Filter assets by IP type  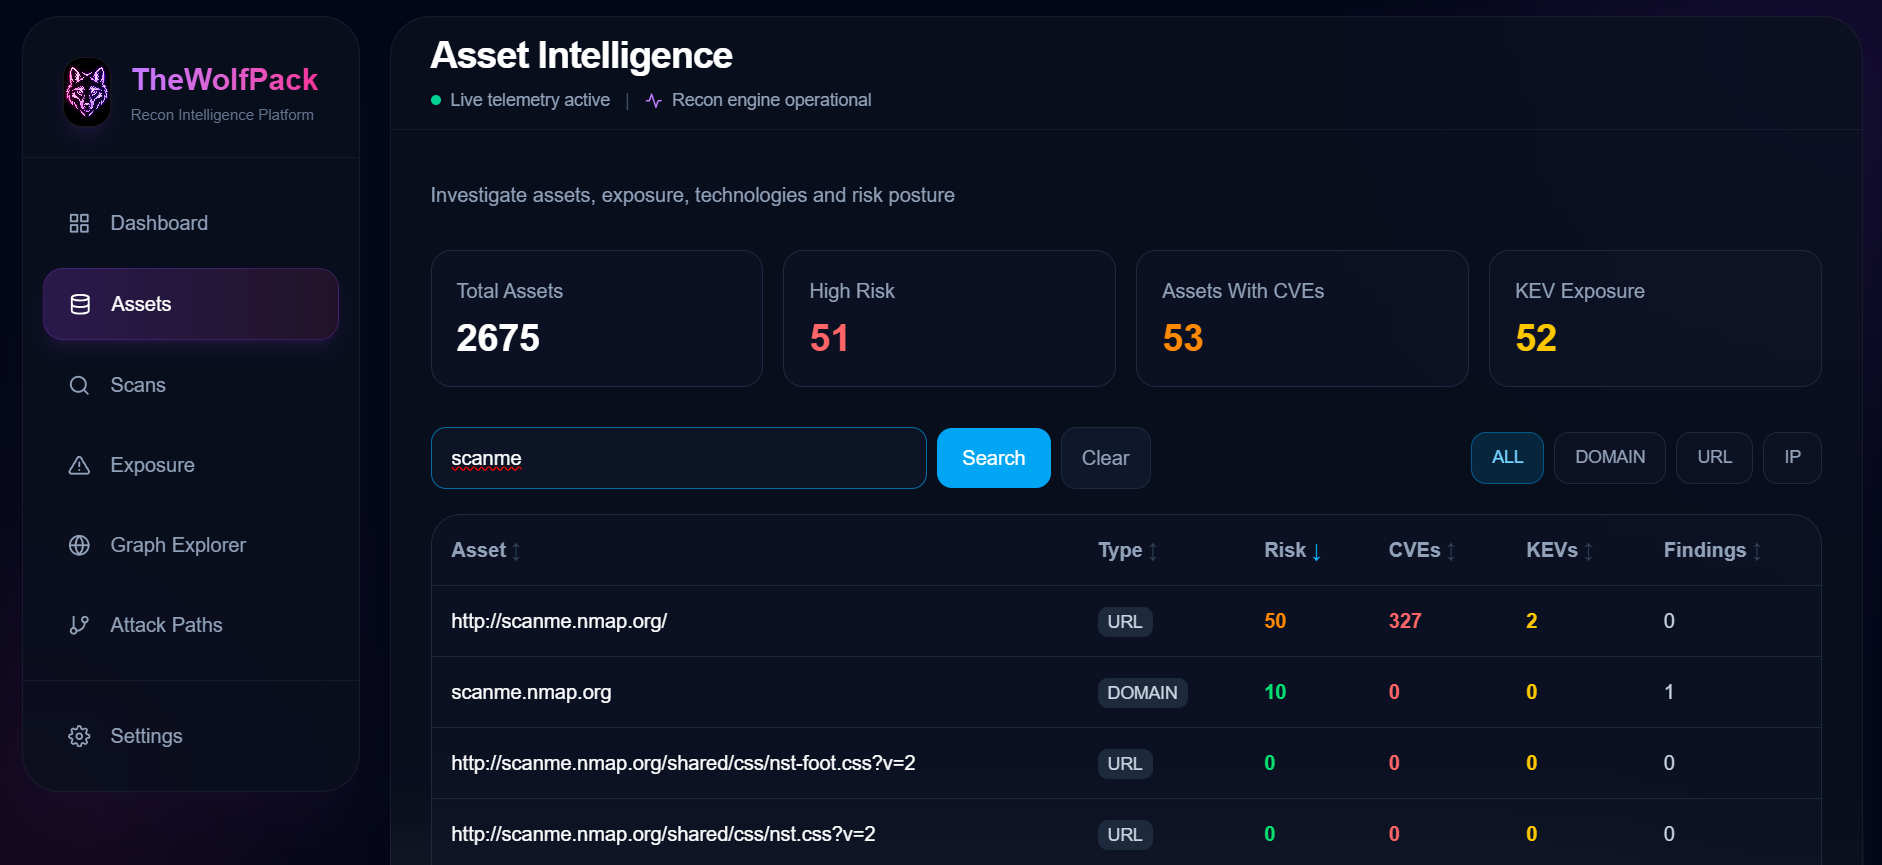coord(1792,458)
